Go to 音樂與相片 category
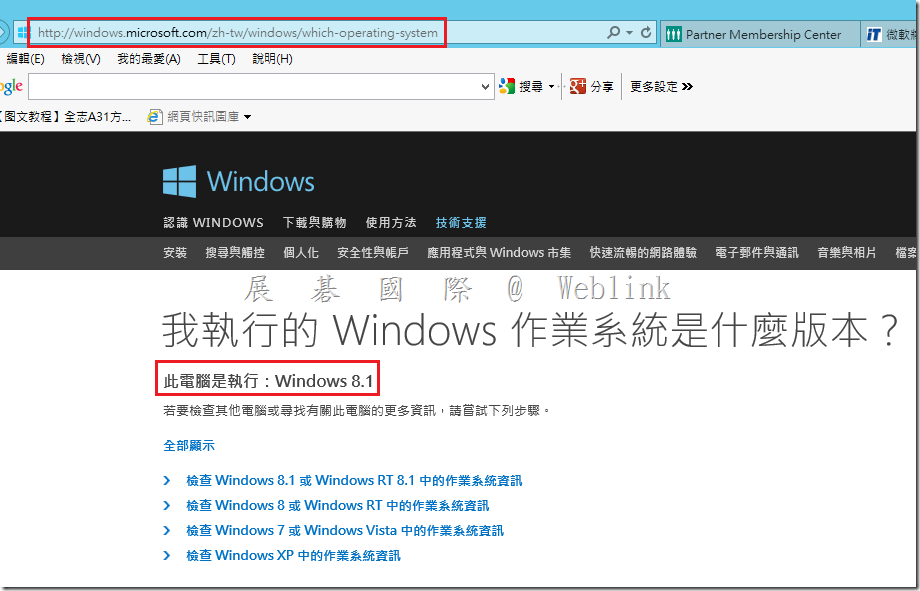This screenshot has width=920, height=591. [847, 253]
